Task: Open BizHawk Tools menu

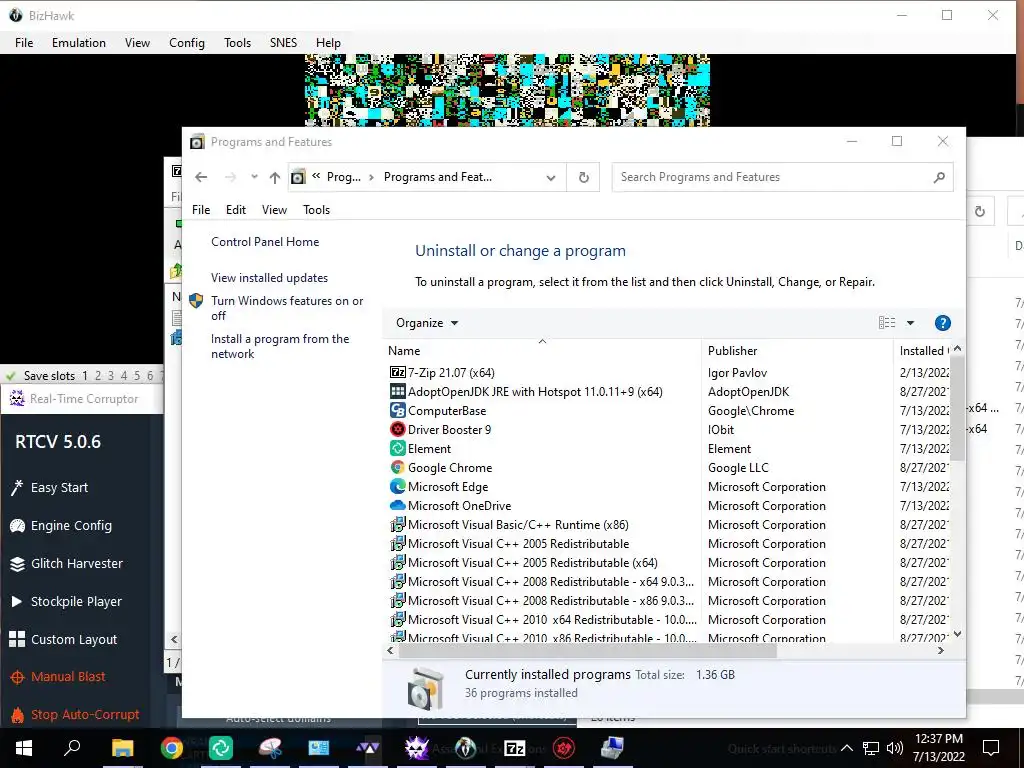Action: (237, 42)
